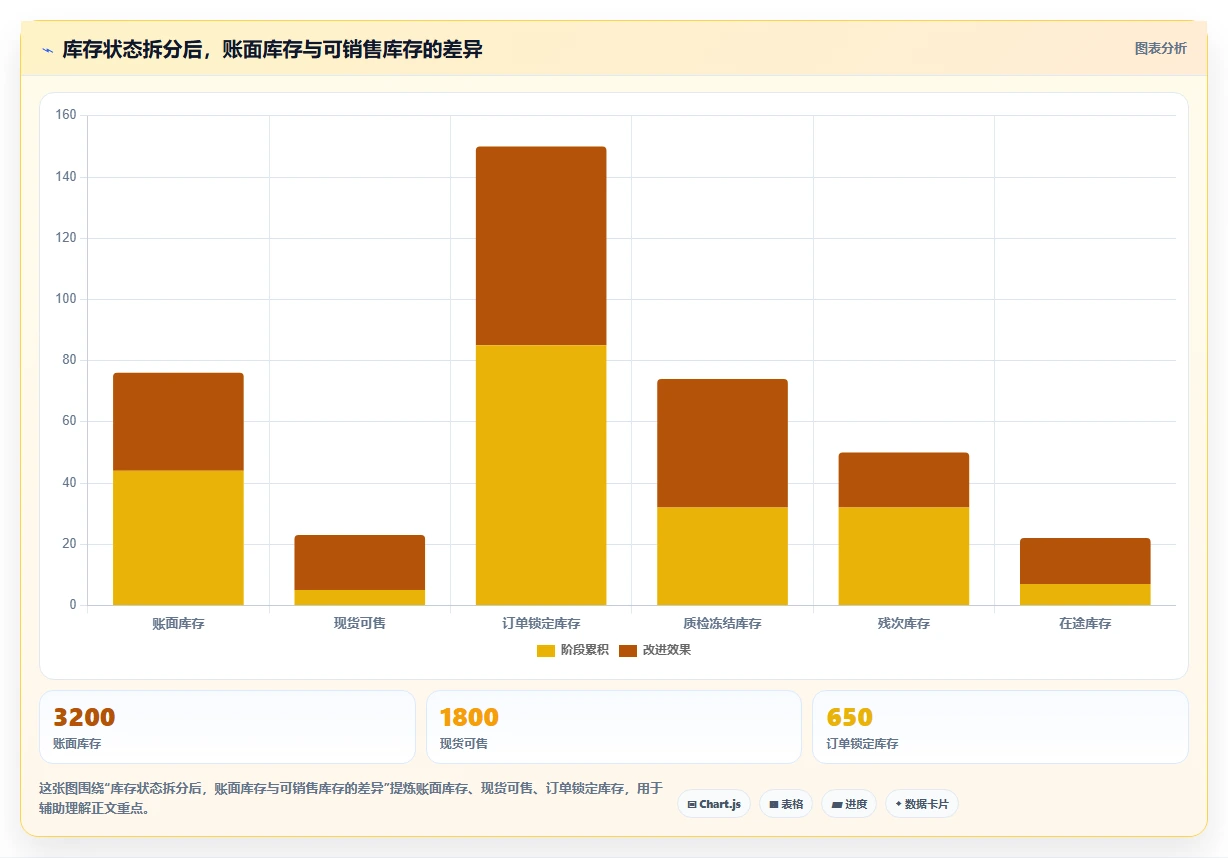
Task: Click the brown segment of 现货可售 bar
Action: pos(360,562)
